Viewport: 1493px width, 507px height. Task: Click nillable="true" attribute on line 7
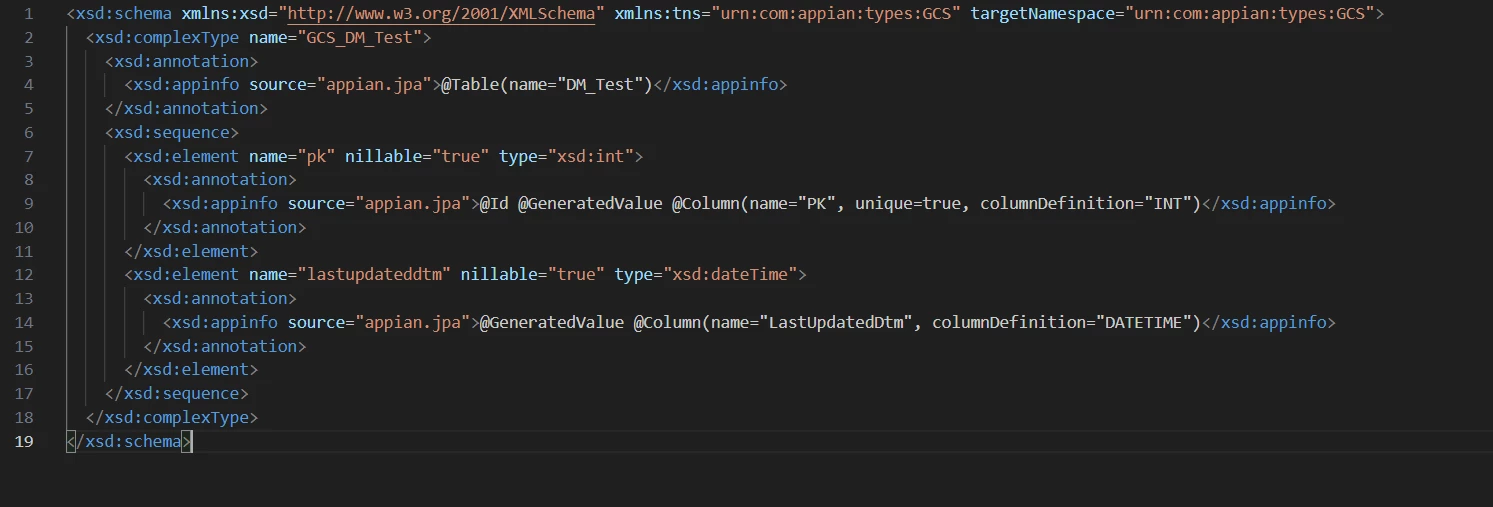[x=417, y=156]
